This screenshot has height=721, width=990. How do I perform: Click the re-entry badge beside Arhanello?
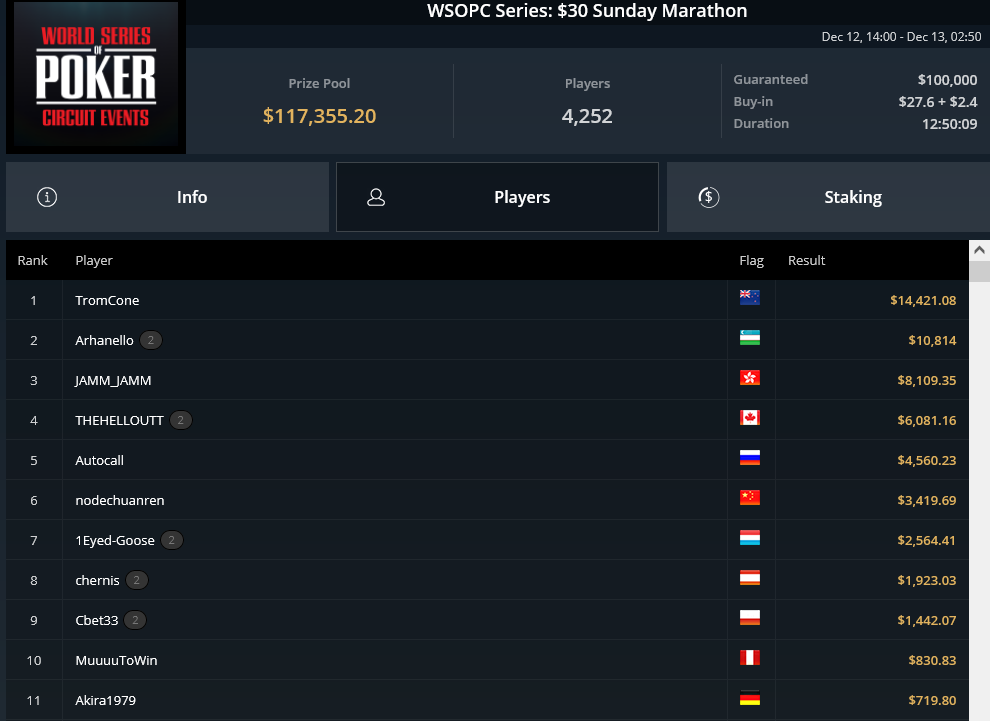point(151,340)
